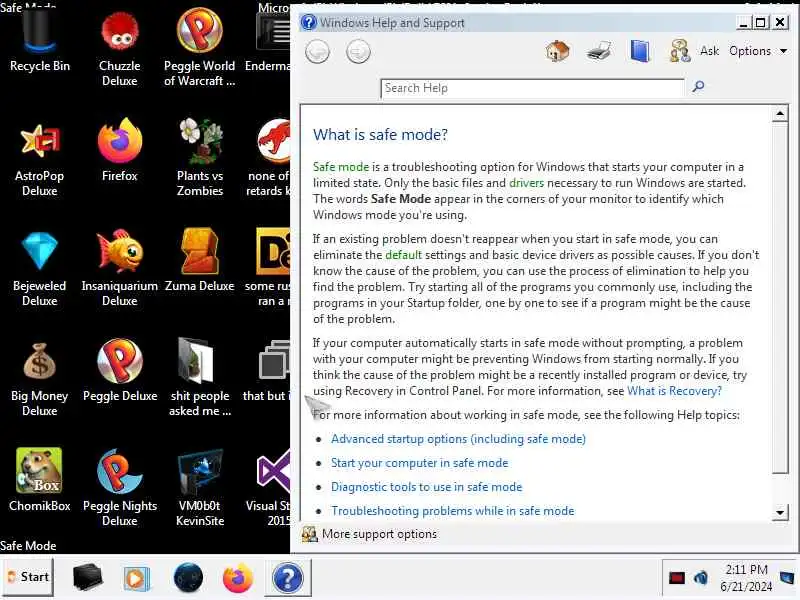Click the magnifier search button
This screenshot has width=800, height=600.
[698, 87]
